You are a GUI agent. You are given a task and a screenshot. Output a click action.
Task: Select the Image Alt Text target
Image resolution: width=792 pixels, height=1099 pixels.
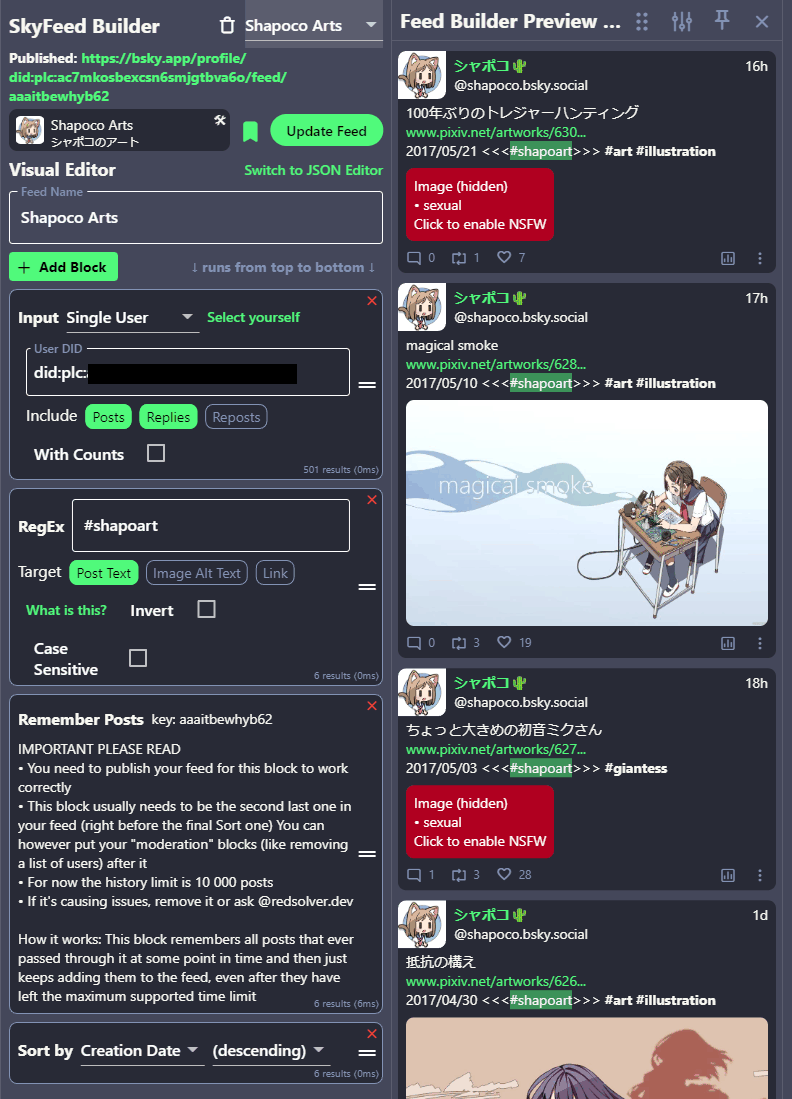tap(197, 573)
